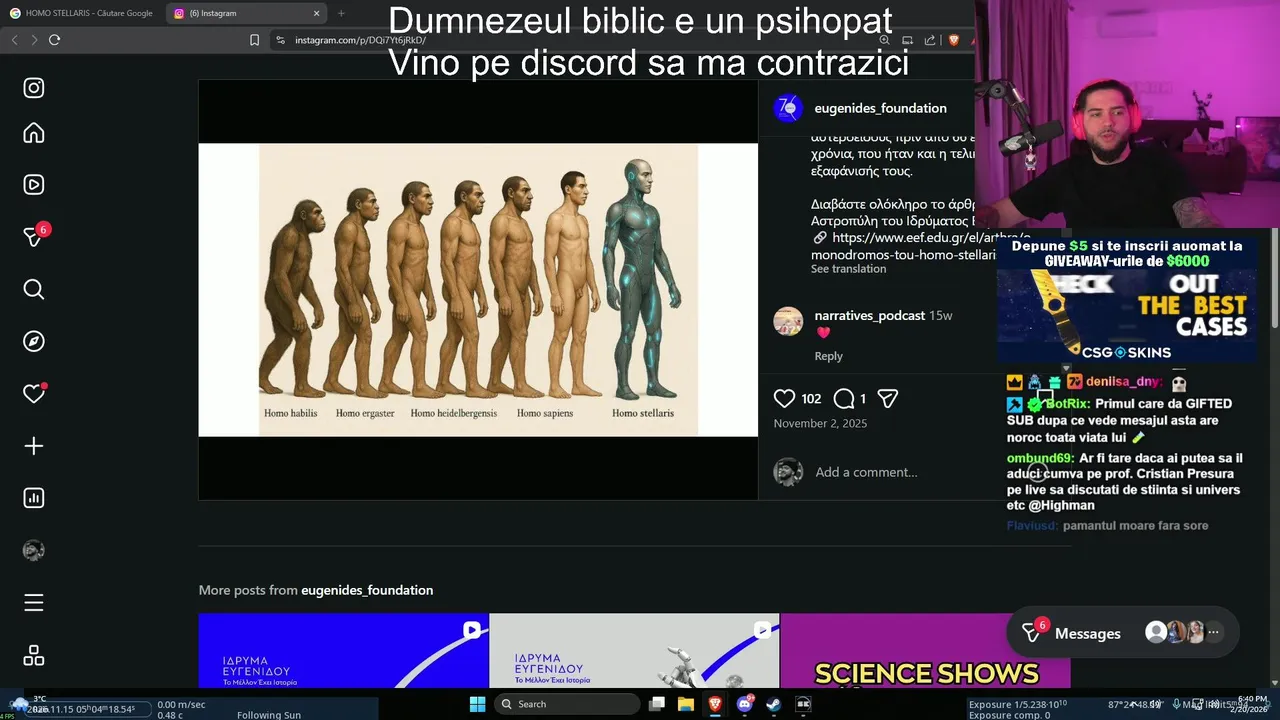Close the Instagram browser tab

coord(317,13)
